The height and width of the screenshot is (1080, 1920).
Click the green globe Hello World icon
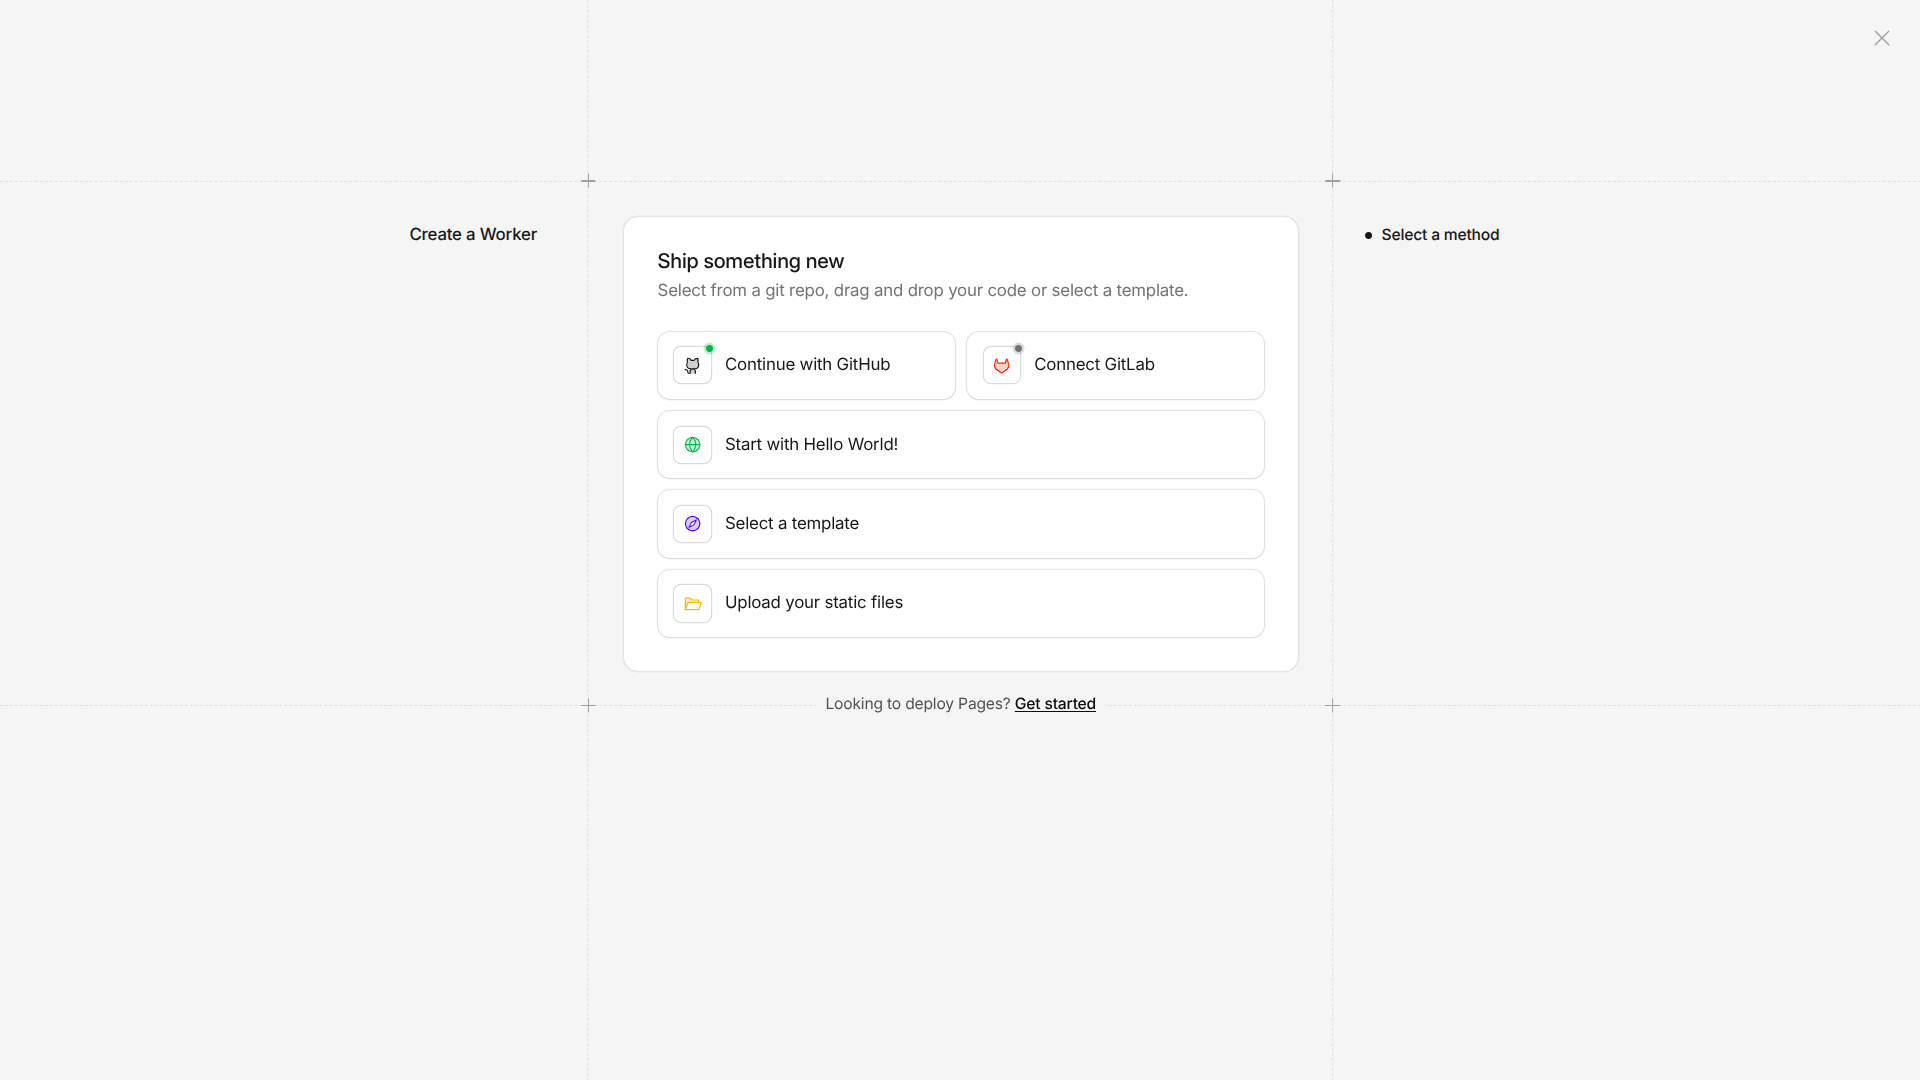click(x=692, y=445)
